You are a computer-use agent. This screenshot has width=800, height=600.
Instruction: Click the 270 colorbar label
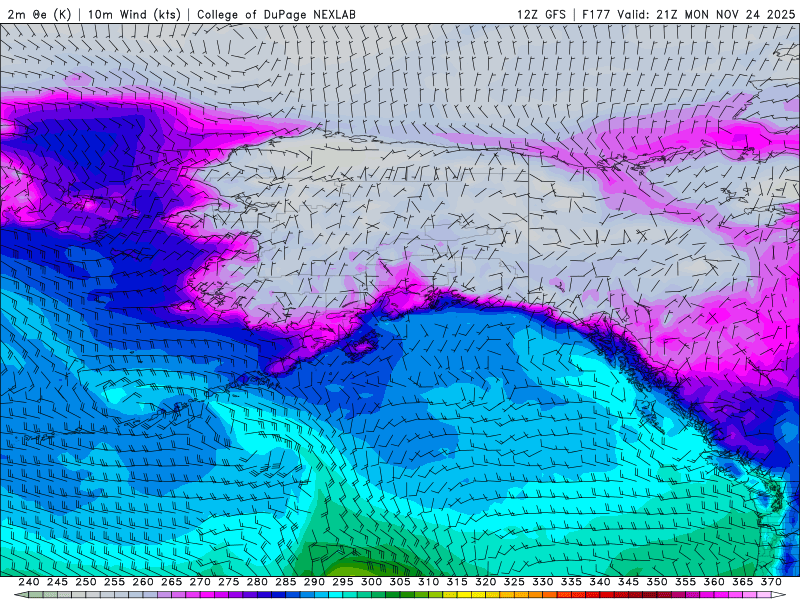(200, 582)
